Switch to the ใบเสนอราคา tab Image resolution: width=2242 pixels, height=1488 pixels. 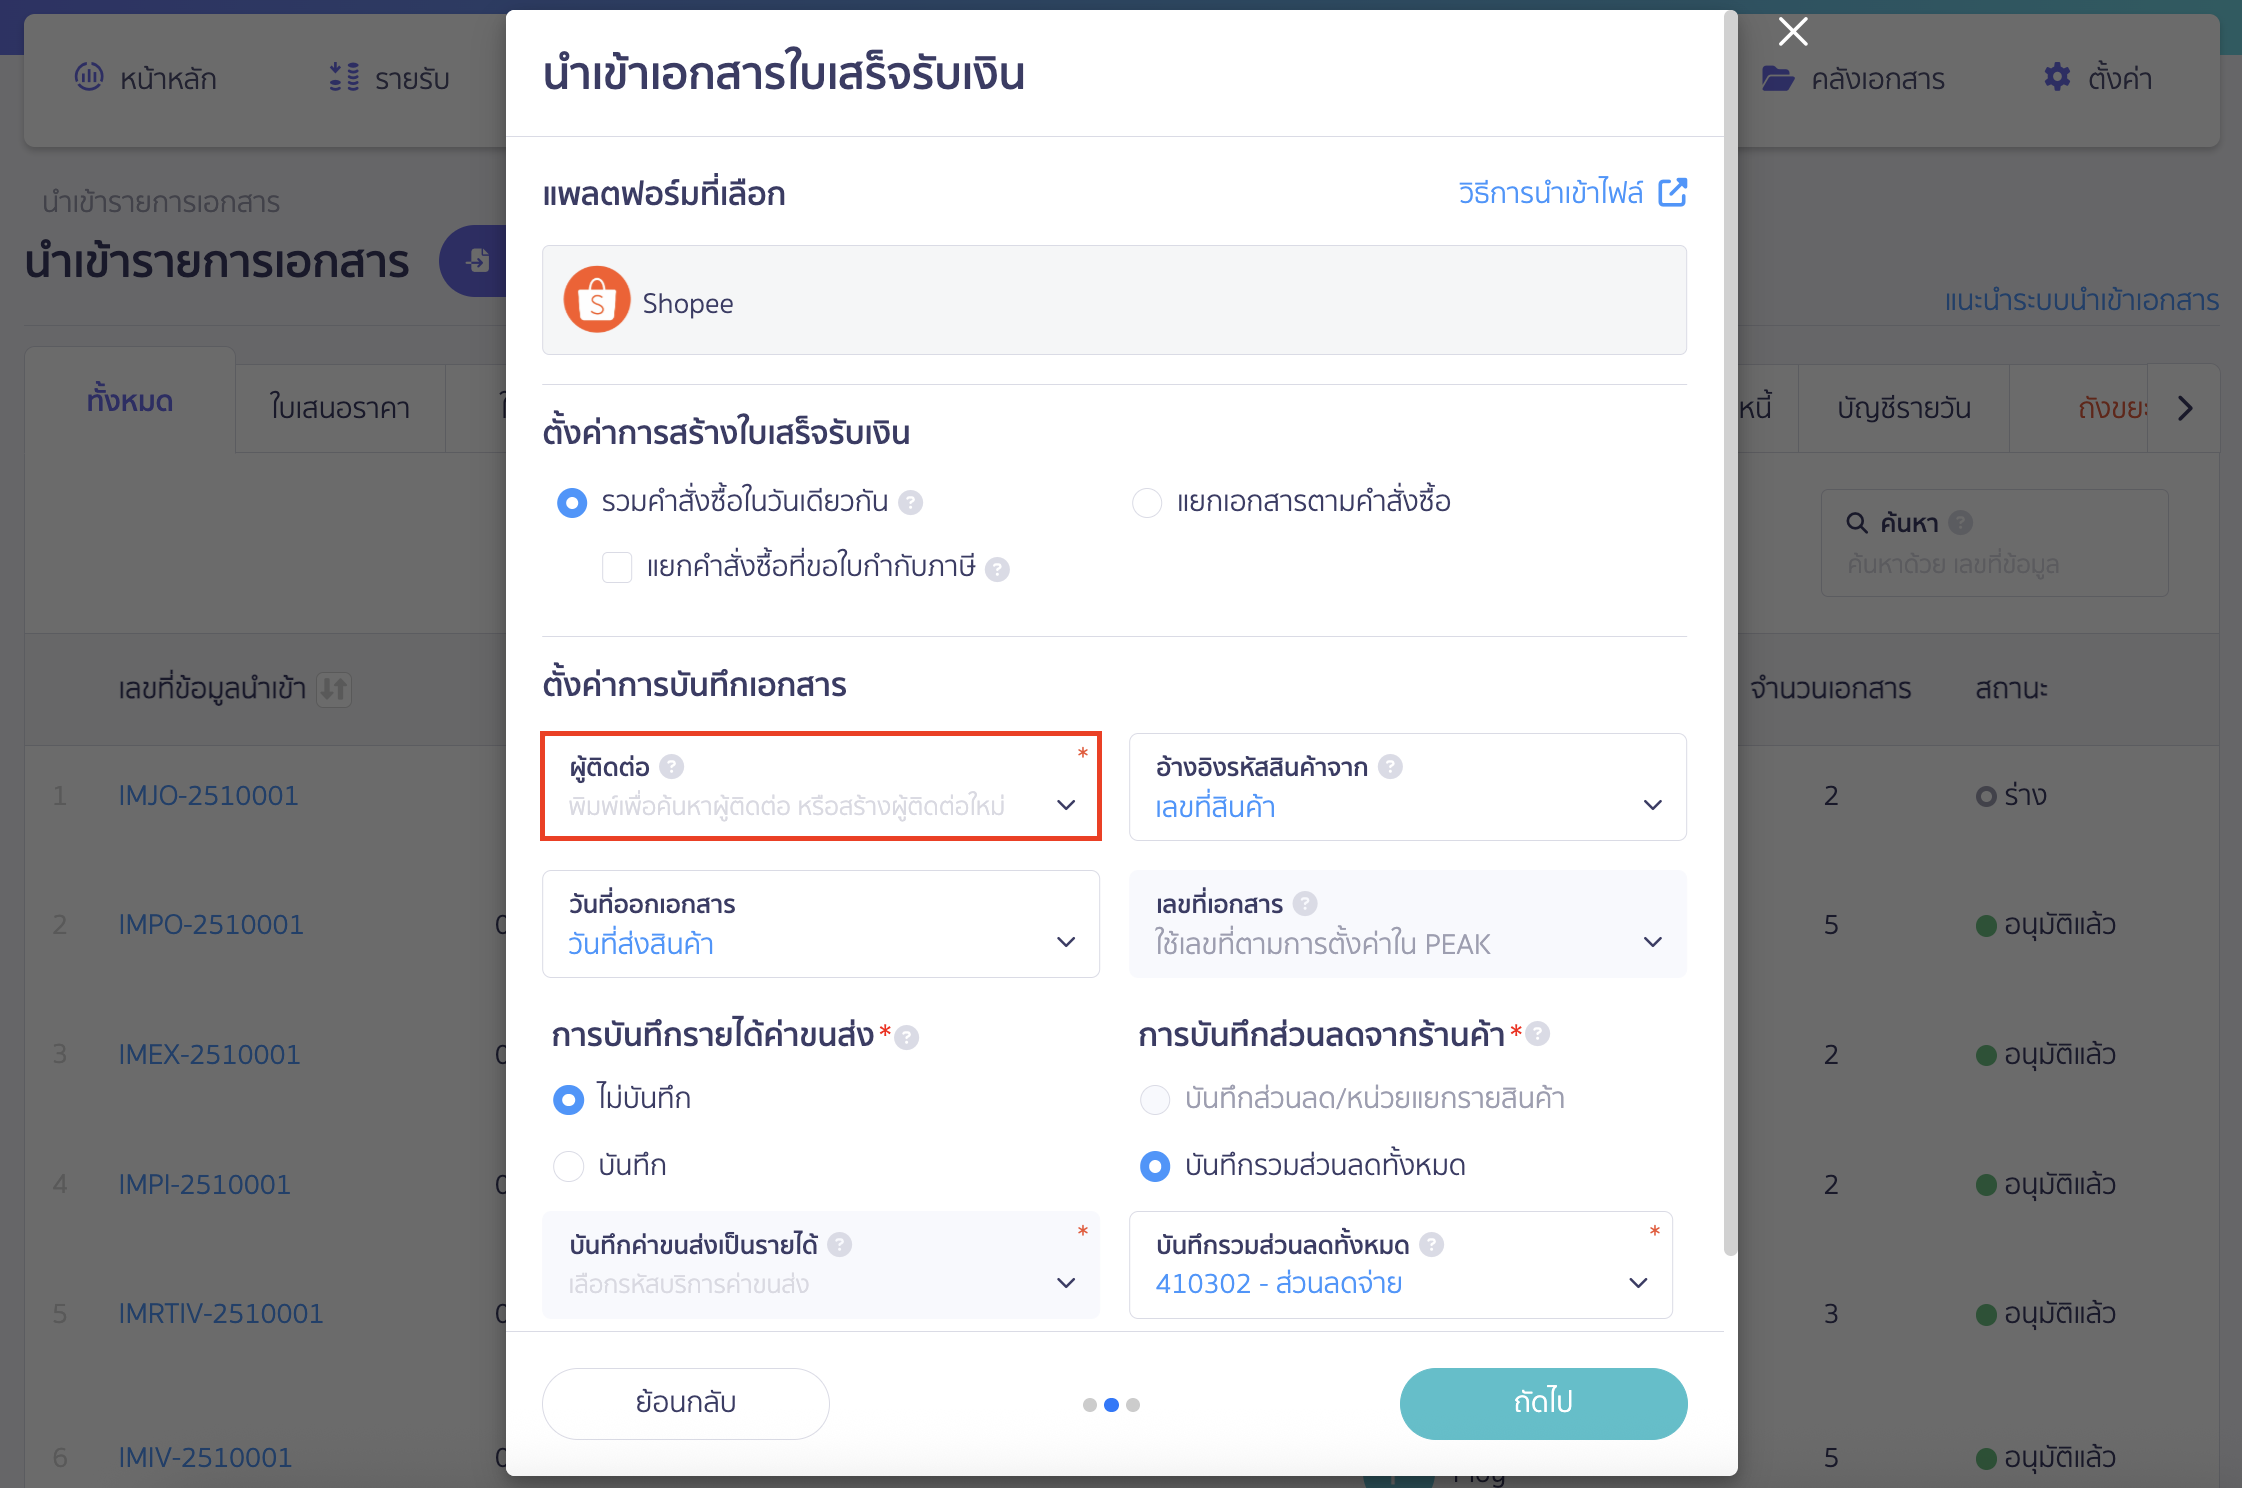[x=340, y=407]
